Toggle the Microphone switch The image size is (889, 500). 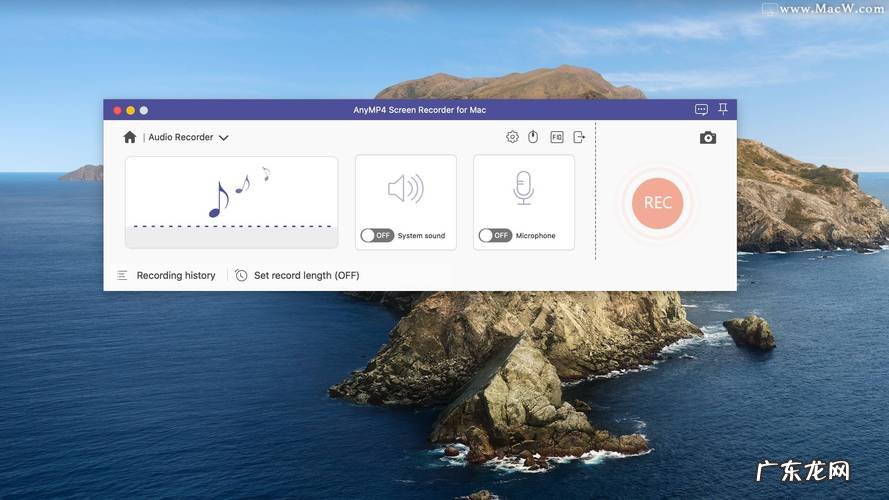click(x=495, y=235)
